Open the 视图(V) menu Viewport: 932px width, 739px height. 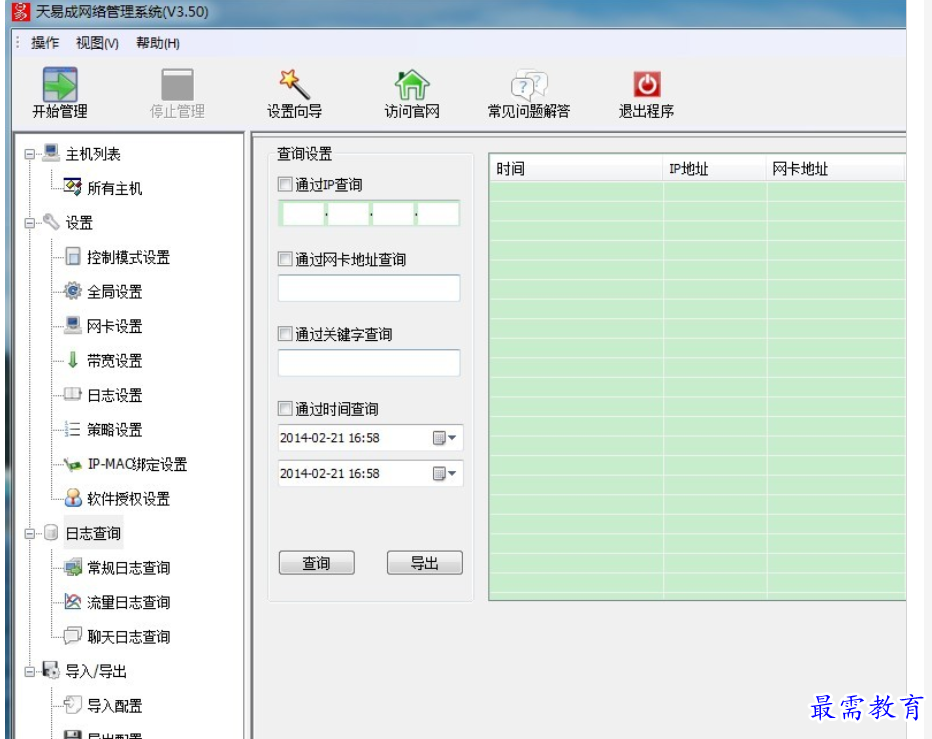click(x=97, y=43)
